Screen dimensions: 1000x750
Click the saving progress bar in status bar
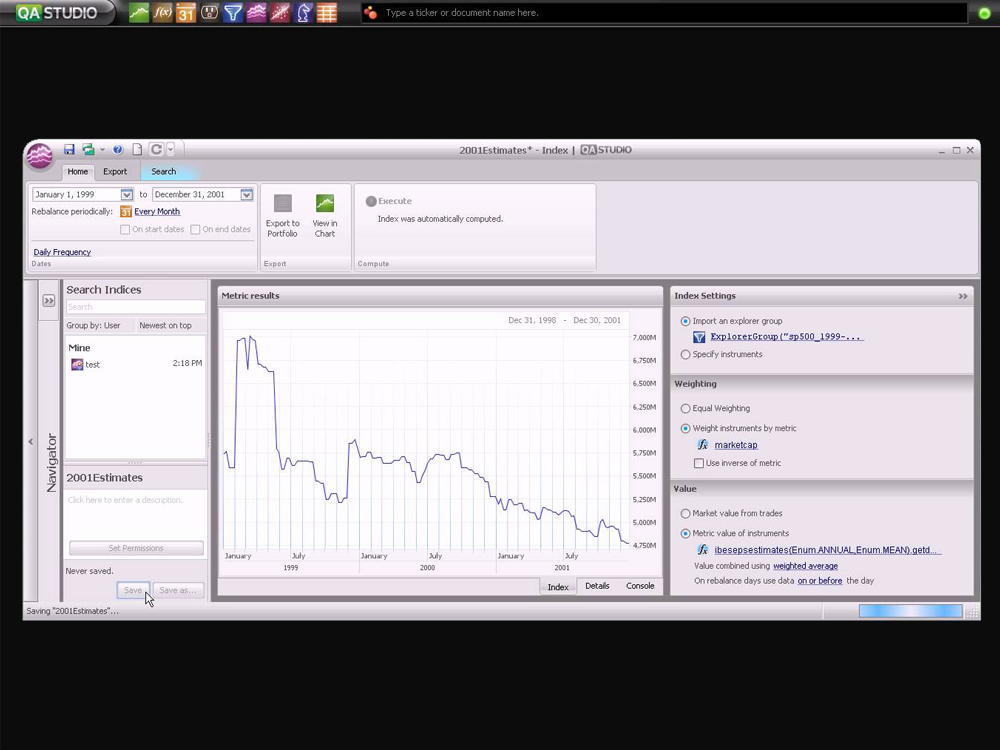pyautogui.click(x=910, y=612)
